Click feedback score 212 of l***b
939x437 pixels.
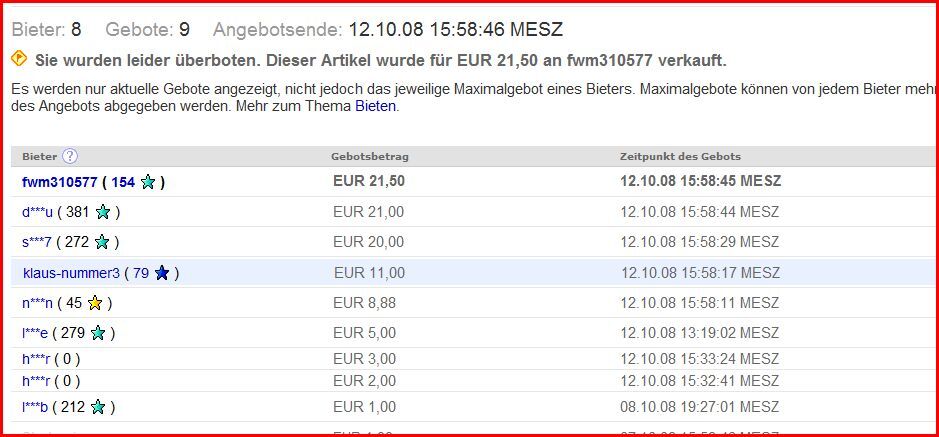[x=73, y=407]
